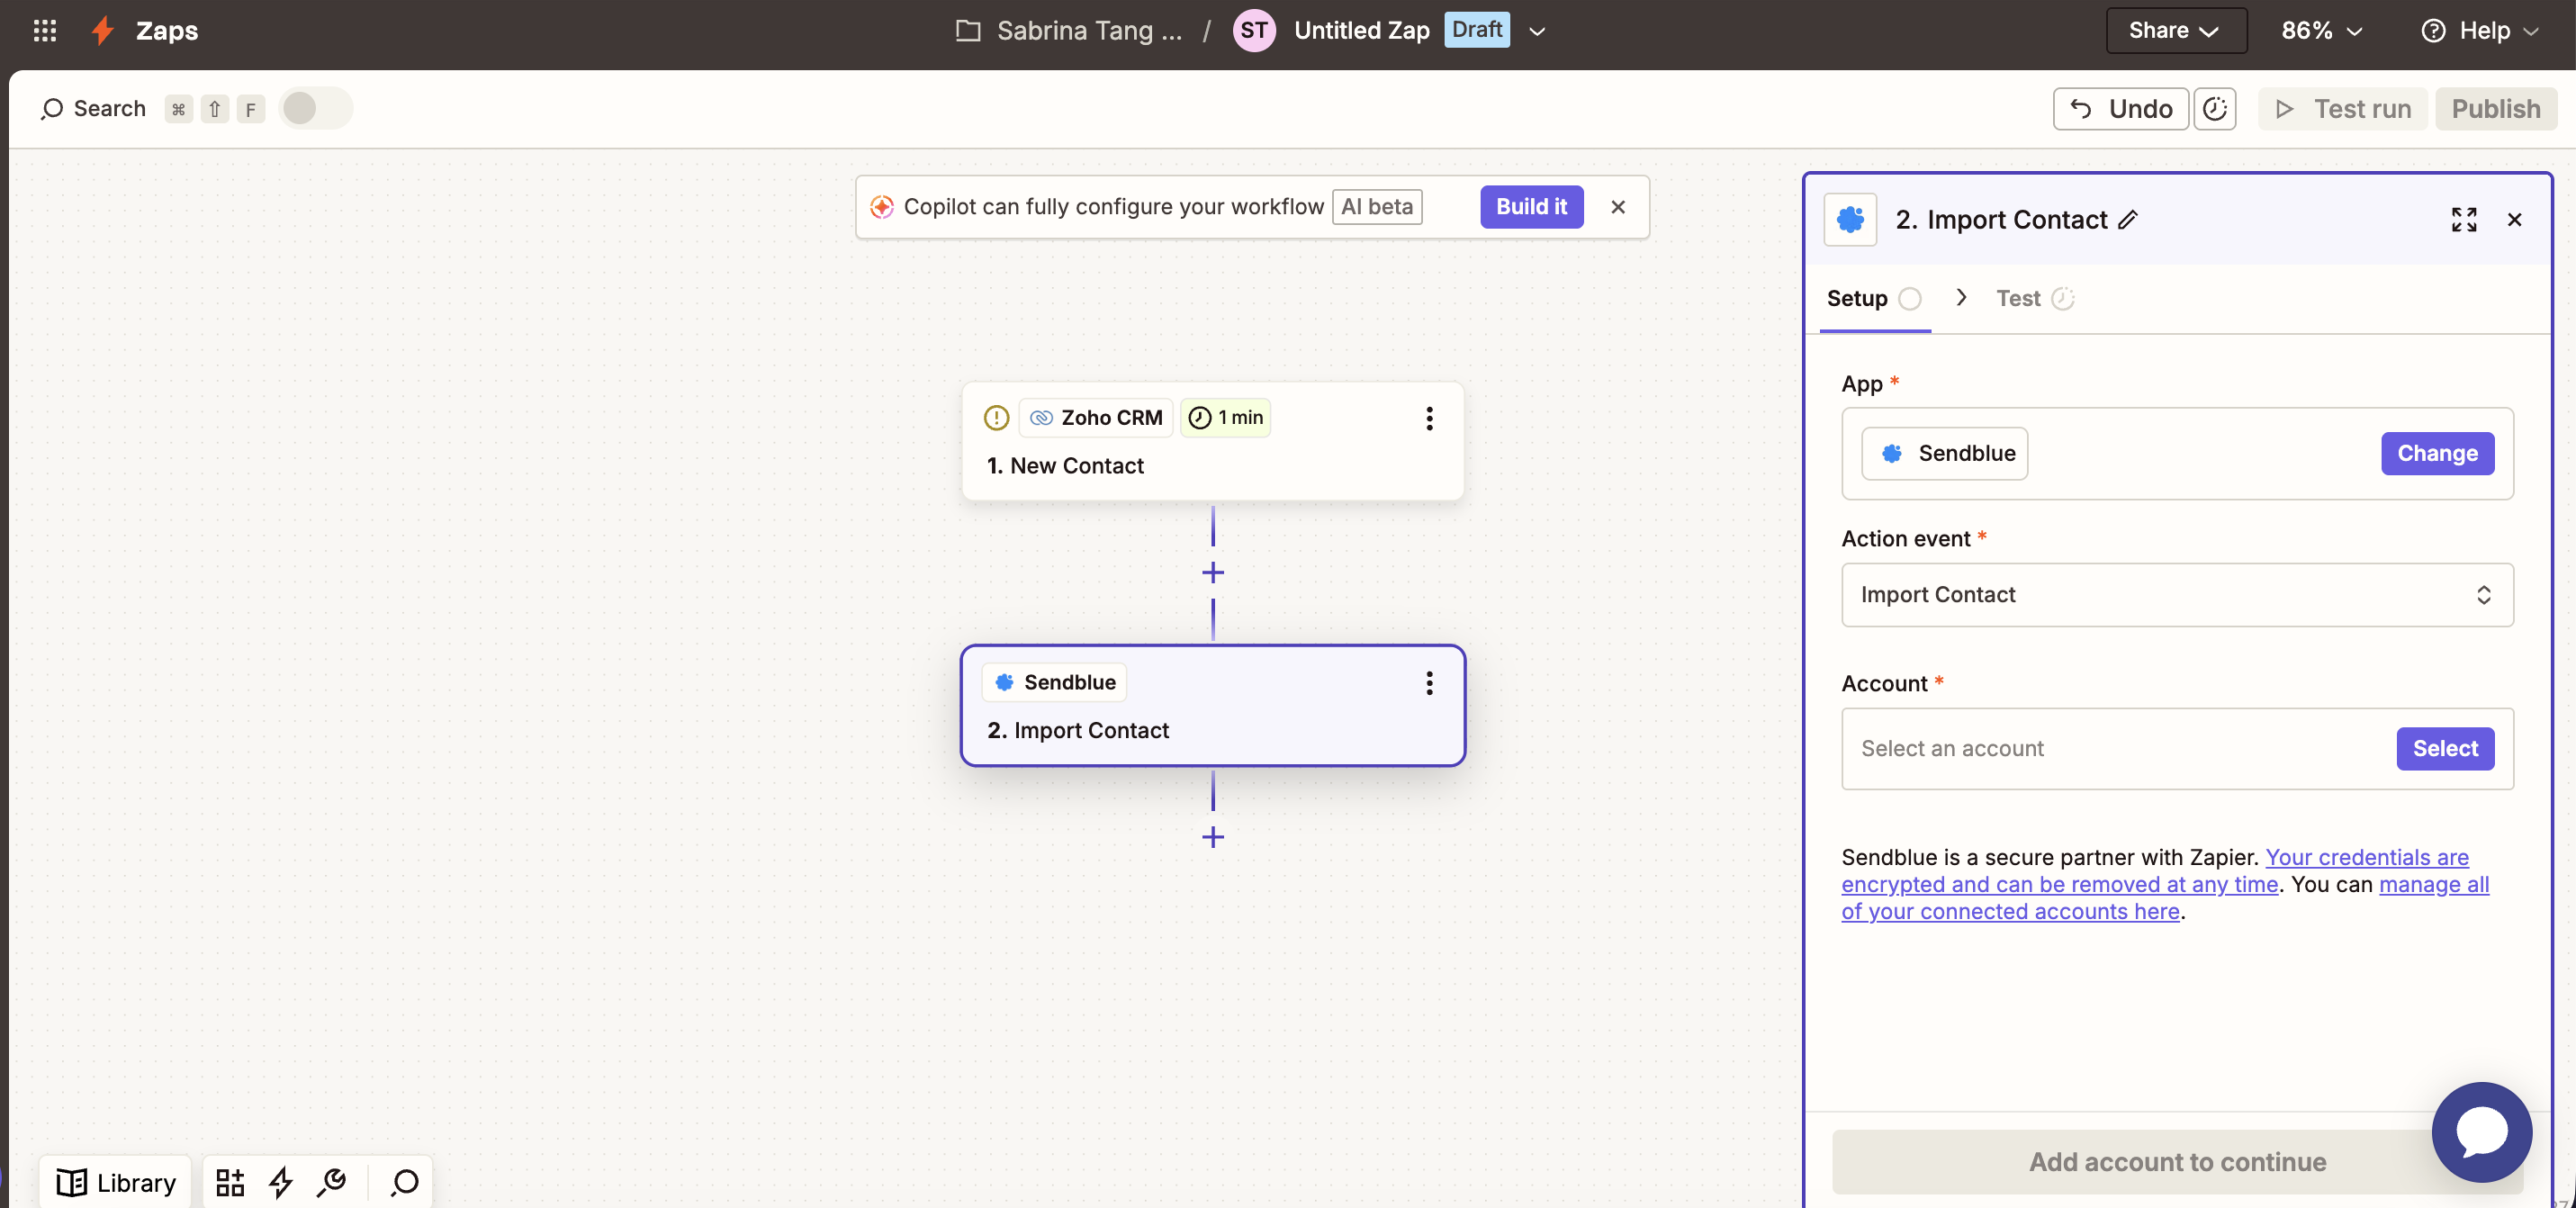Click the Zaps title

tap(167, 31)
